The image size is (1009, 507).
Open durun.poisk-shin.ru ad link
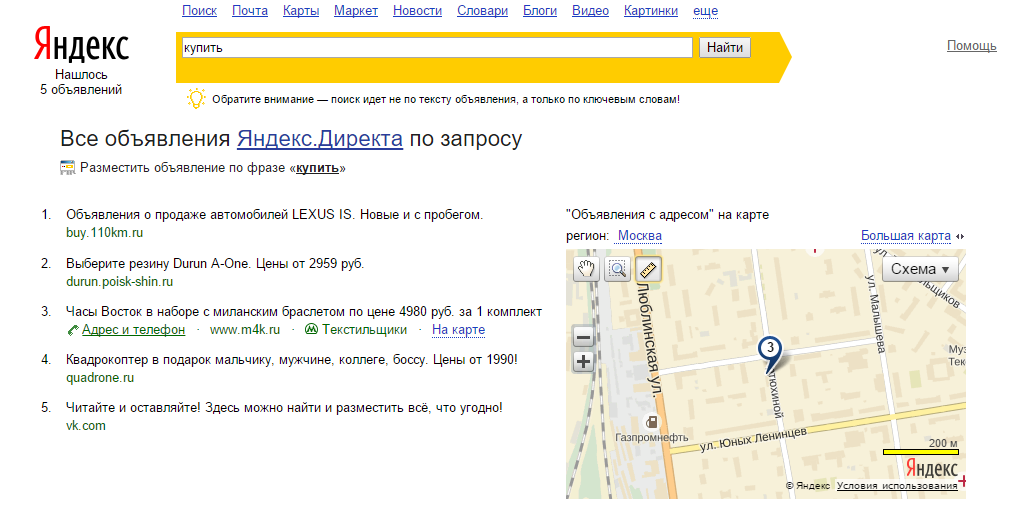coord(119,282)
